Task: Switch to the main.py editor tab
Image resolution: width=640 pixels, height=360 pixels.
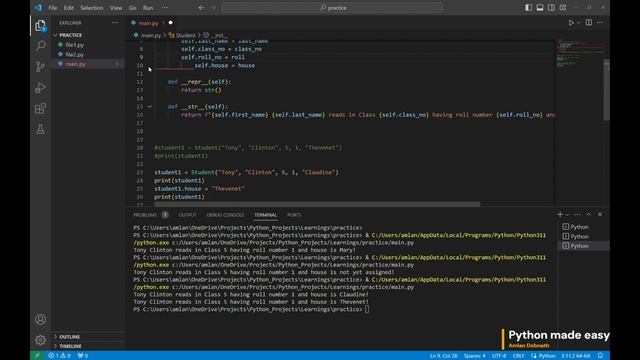Action: [148, 23]
